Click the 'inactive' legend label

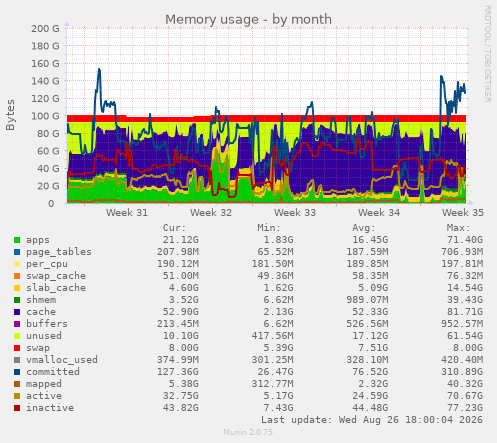[x=50, y=408]
